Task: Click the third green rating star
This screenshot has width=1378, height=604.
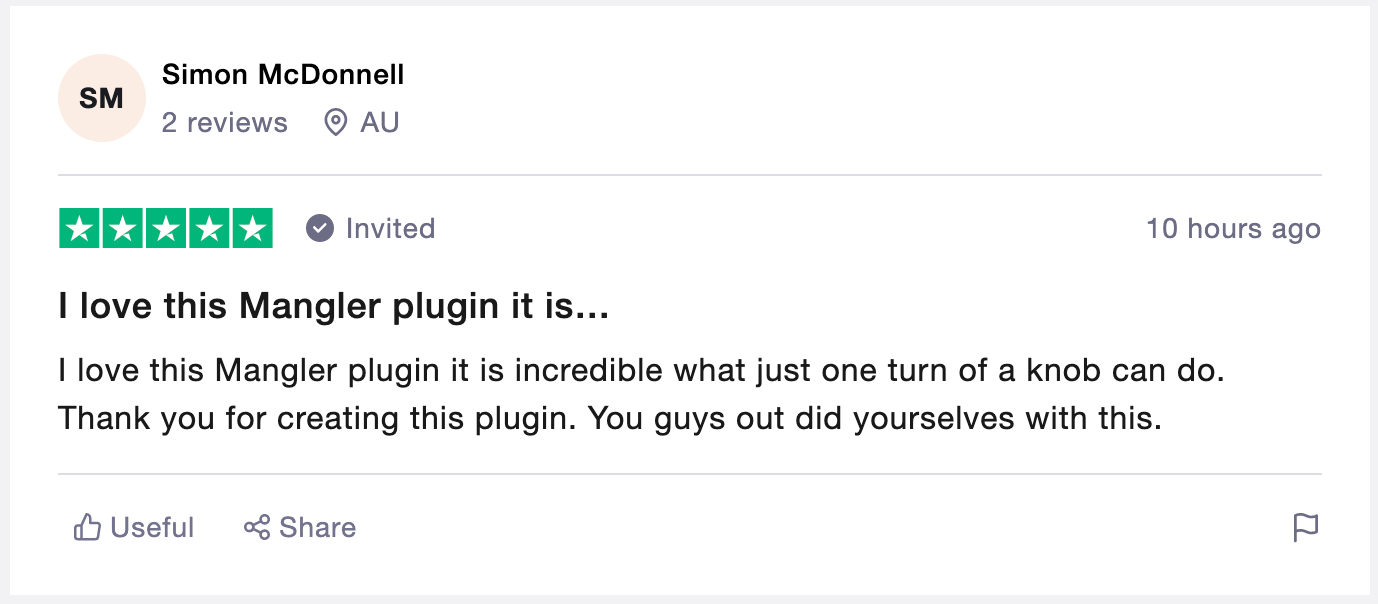Action: [x=166, y=229]
